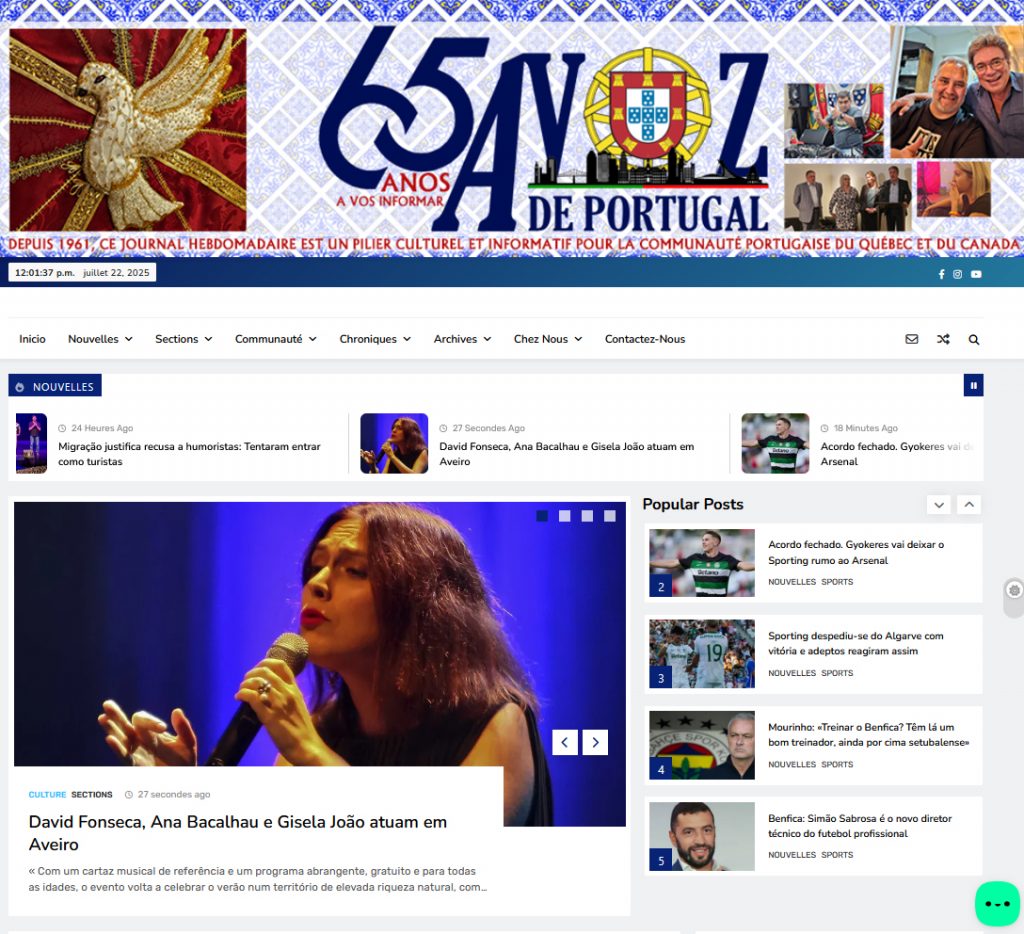Click the embroidered dove banner image

click(128, 129)
